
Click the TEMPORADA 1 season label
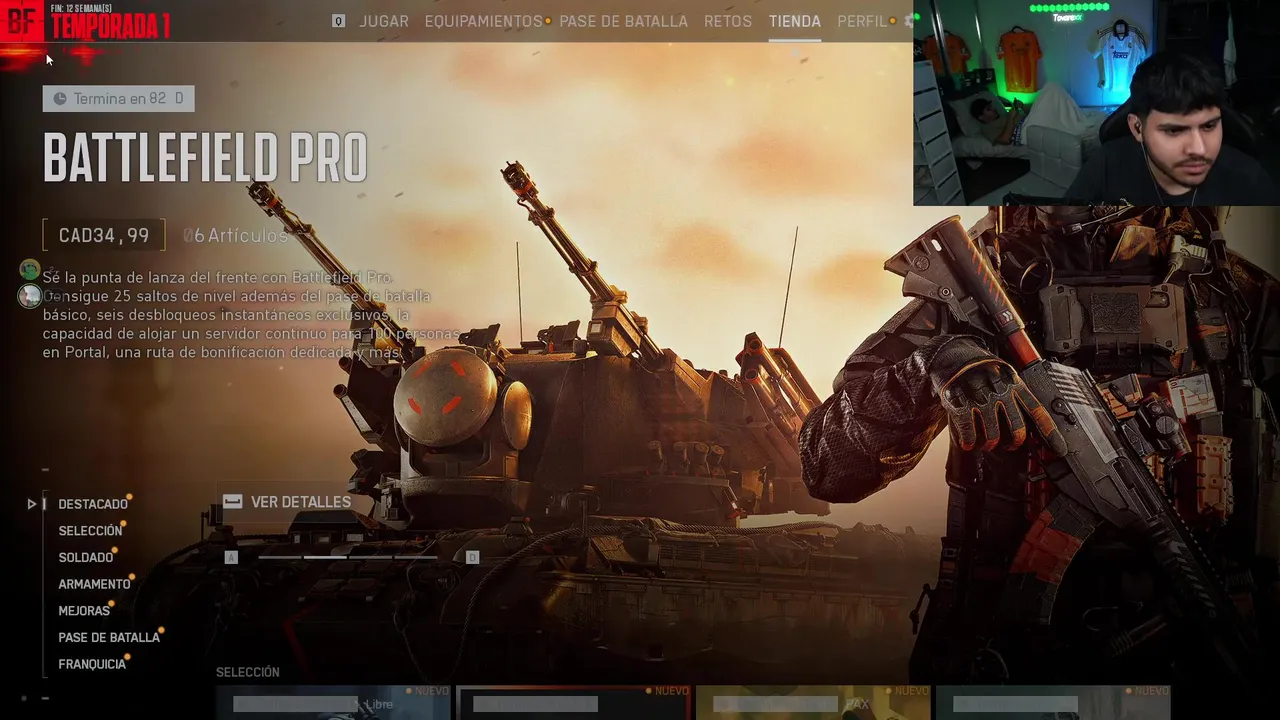[110, 27]
